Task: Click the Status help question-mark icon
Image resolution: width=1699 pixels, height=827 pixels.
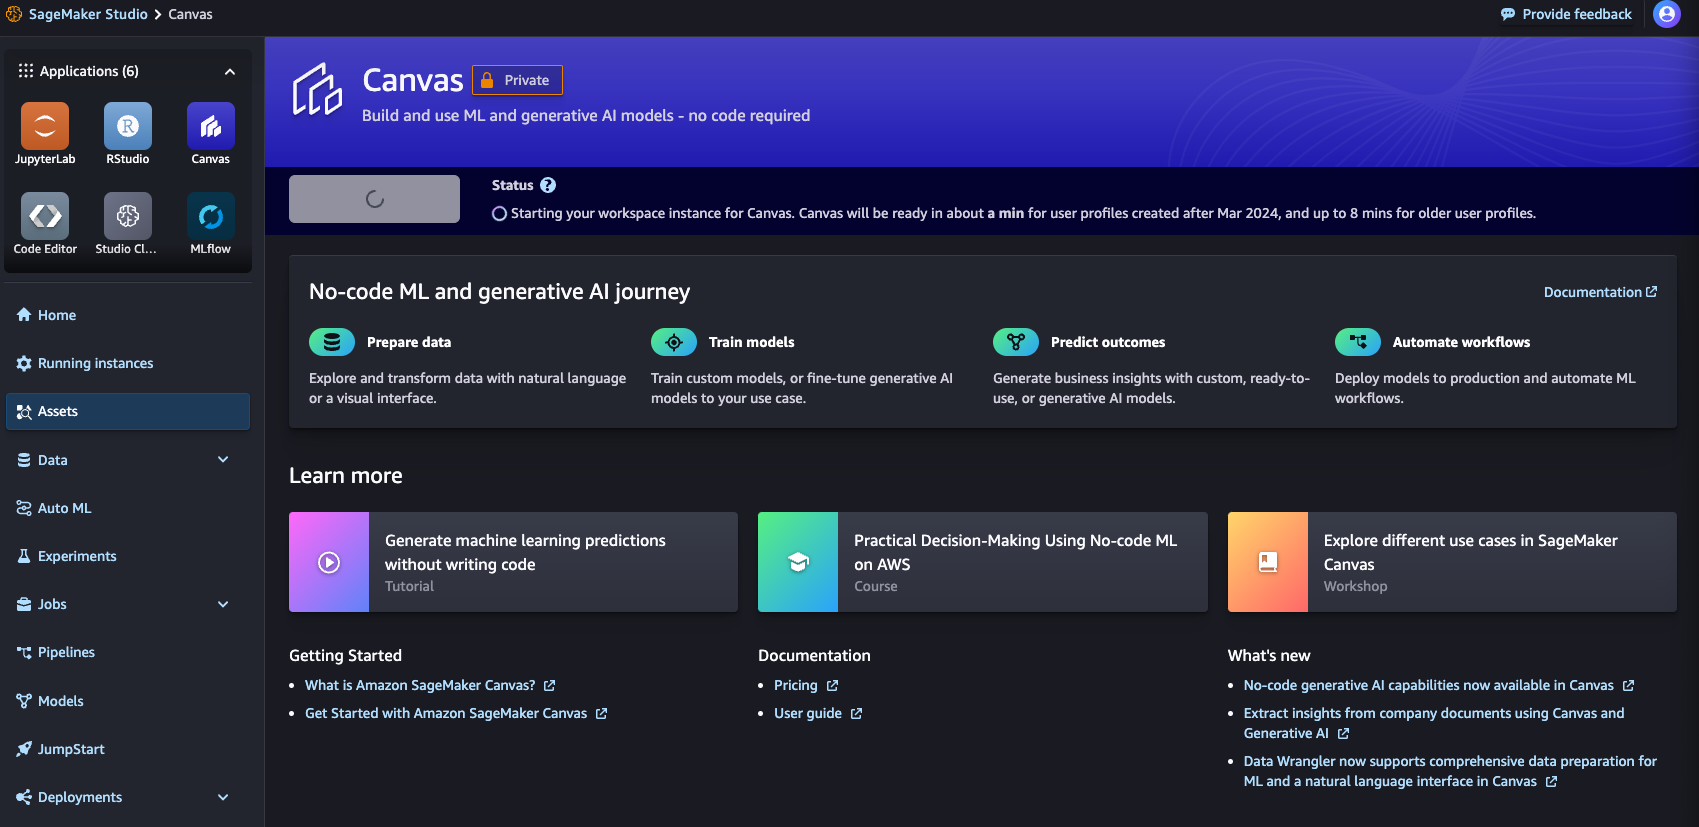Action: pyautogui.click(x=548, y=185)
